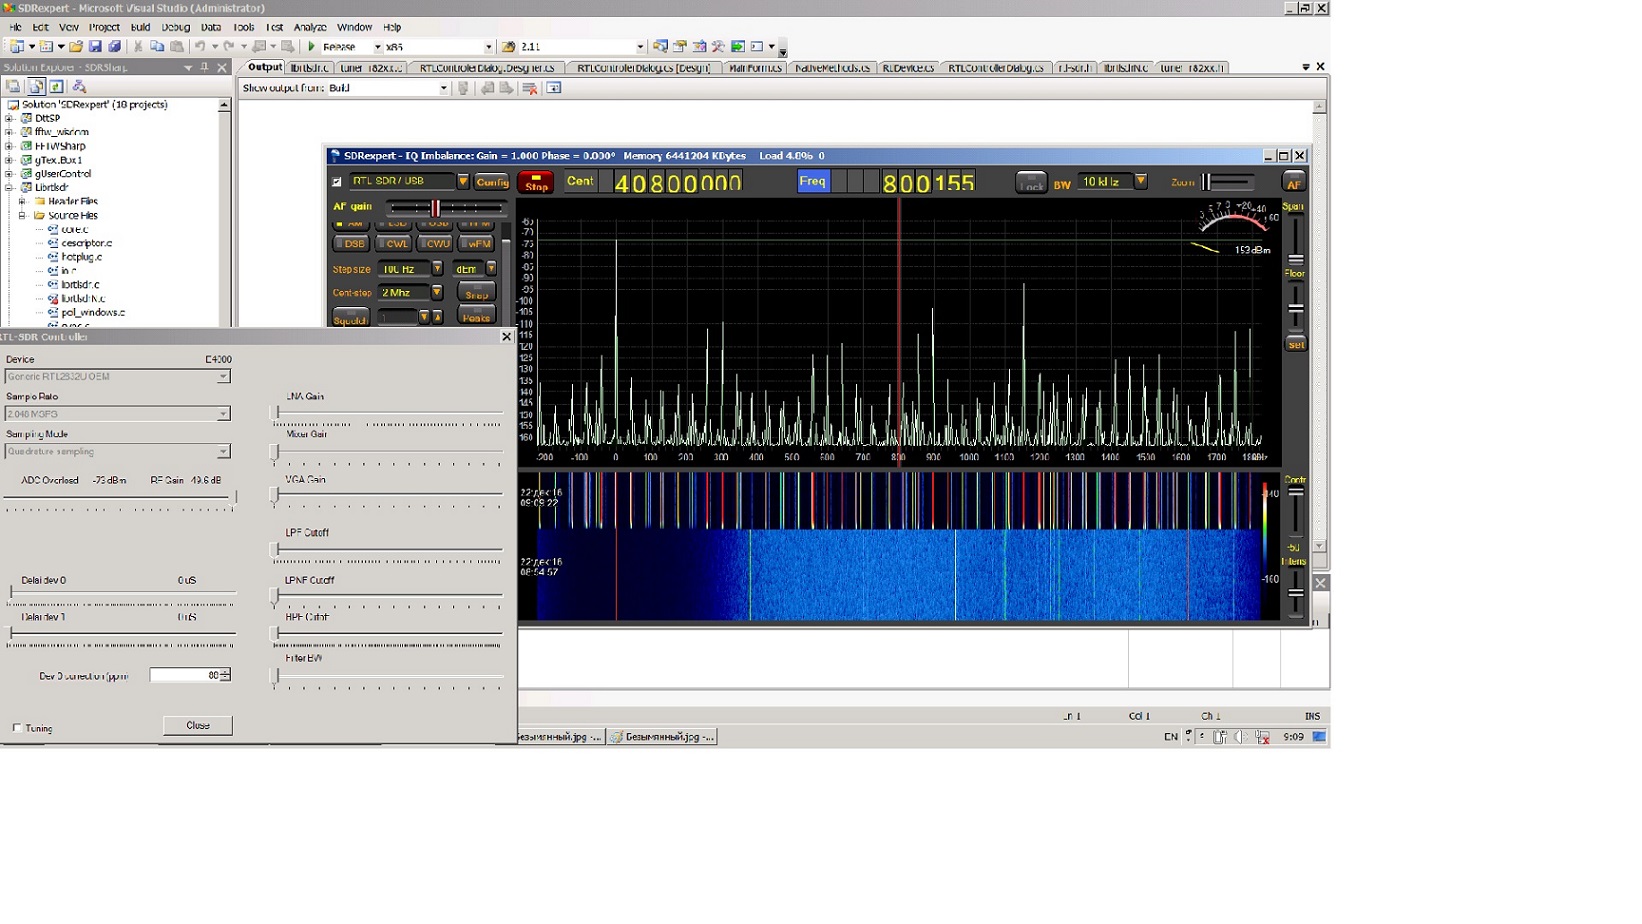This screenshot has width=1642, height=924.
Task: Open the Debug menu
Action: coord(175,27)
